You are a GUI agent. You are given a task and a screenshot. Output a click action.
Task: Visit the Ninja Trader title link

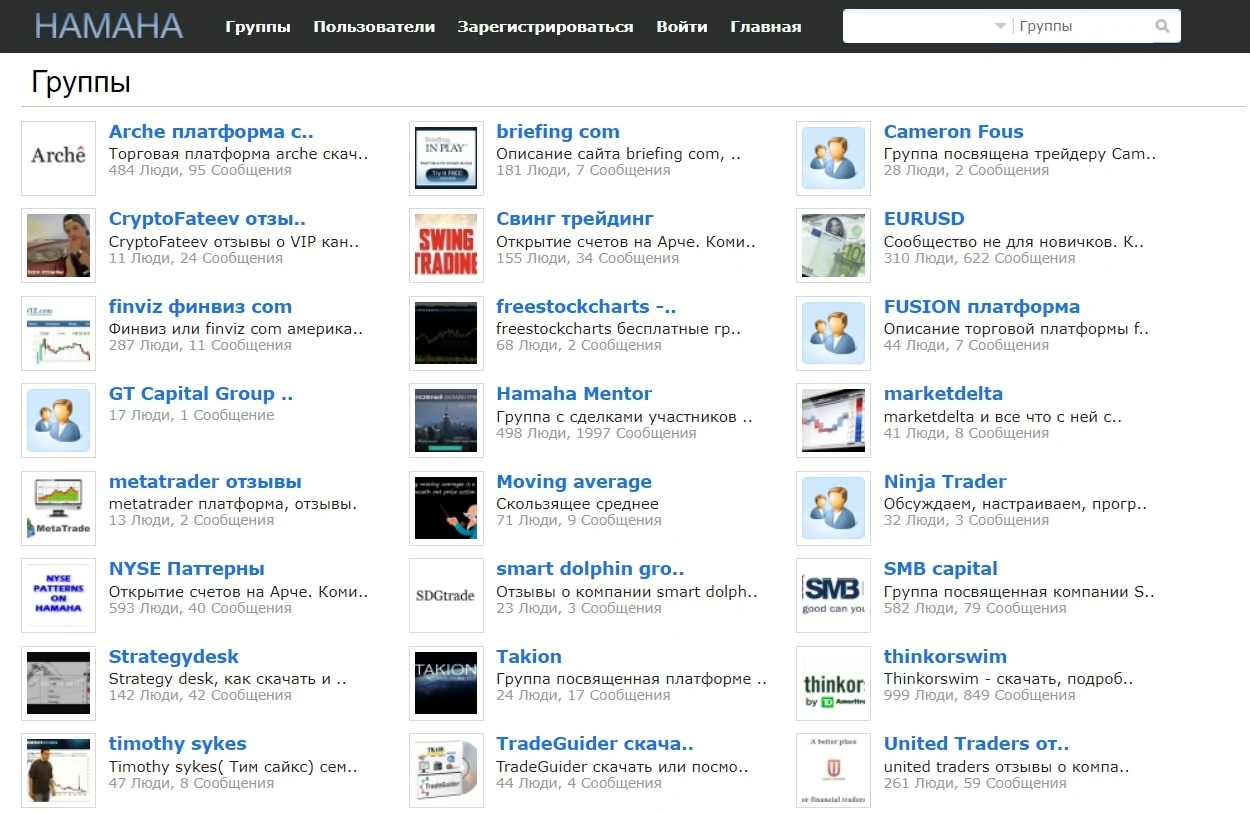point(945,481)
